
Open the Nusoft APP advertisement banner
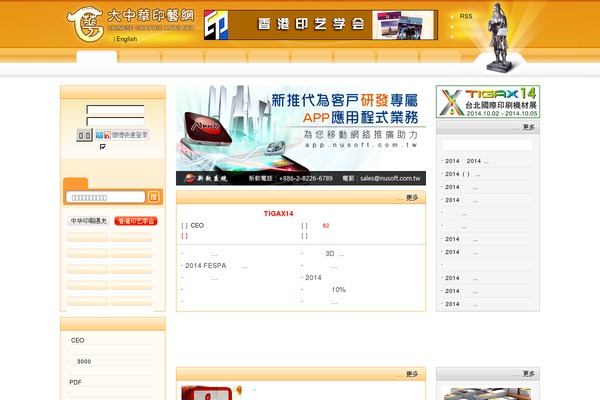[x=301, y=135]
